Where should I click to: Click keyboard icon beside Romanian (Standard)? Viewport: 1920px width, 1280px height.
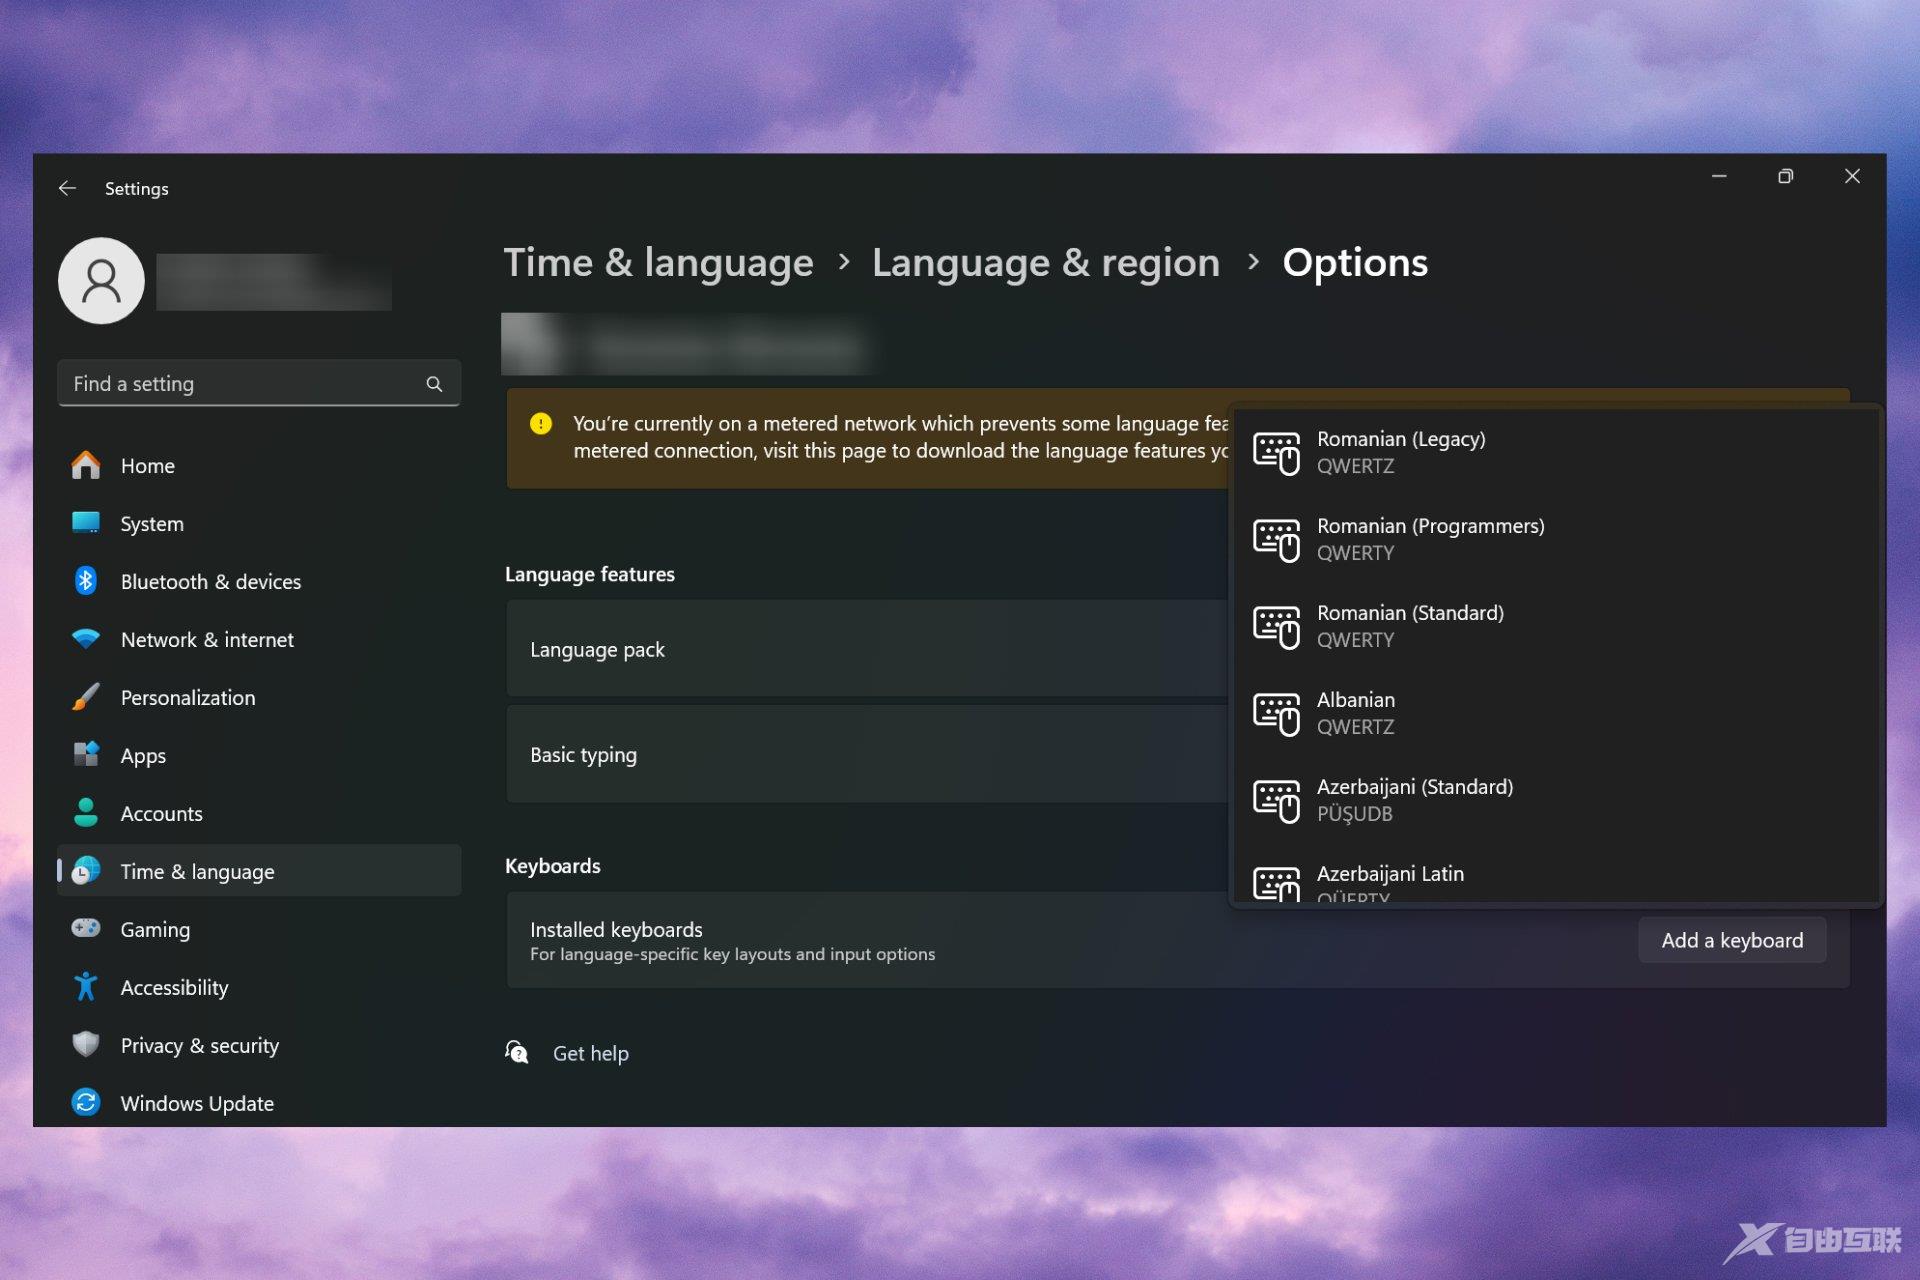(x=1276, y=627)
